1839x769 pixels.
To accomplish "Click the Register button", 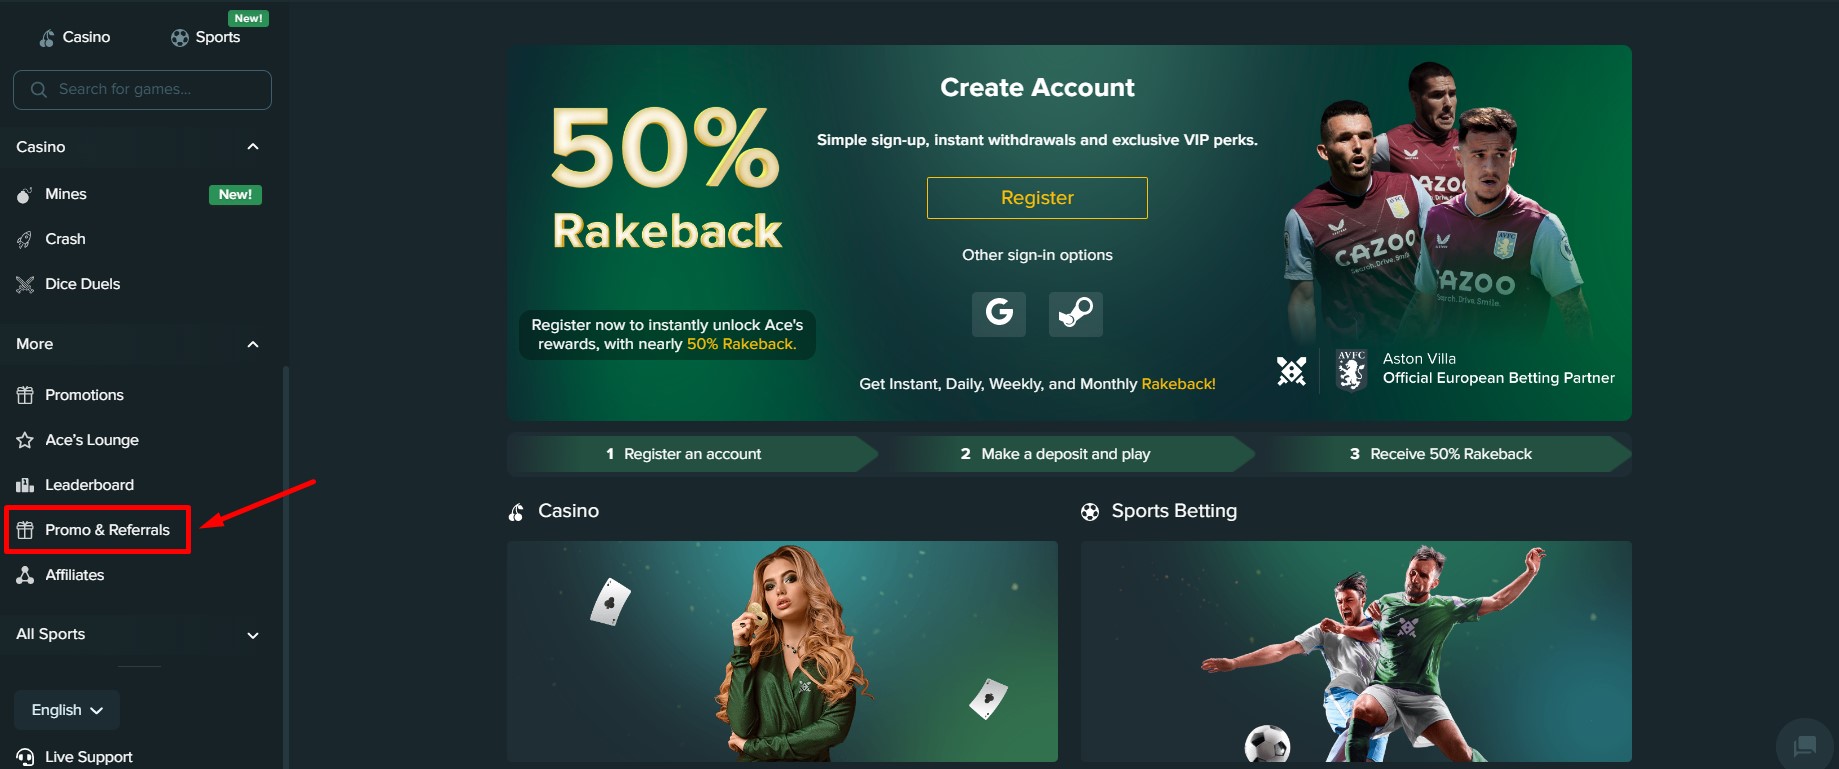I will pyautogui.click(x=1037, y=198).
